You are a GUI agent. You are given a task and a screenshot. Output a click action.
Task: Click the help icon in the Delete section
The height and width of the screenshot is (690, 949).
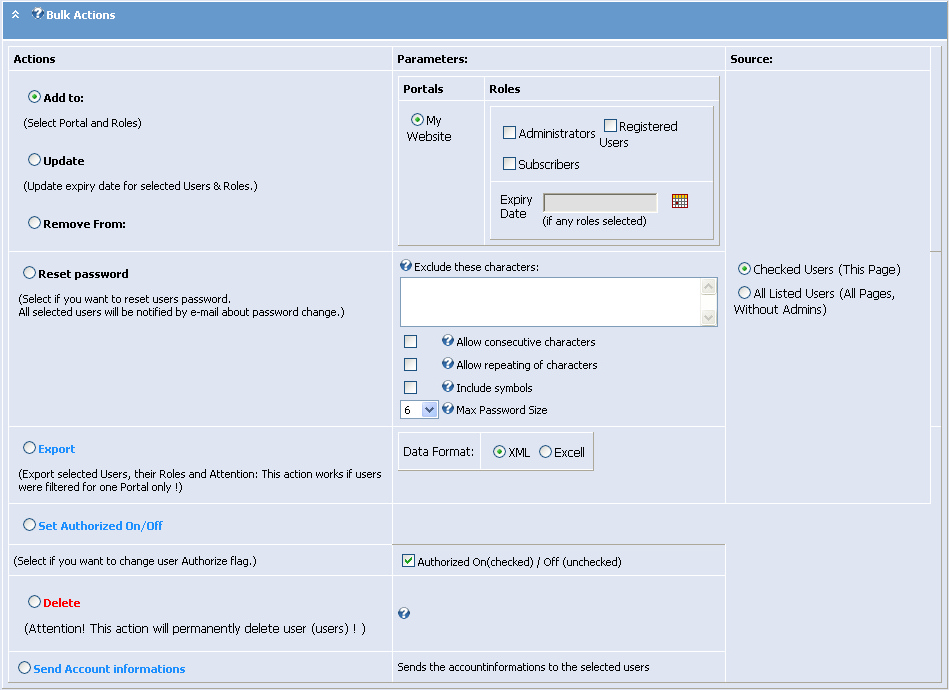pos(404,613)
